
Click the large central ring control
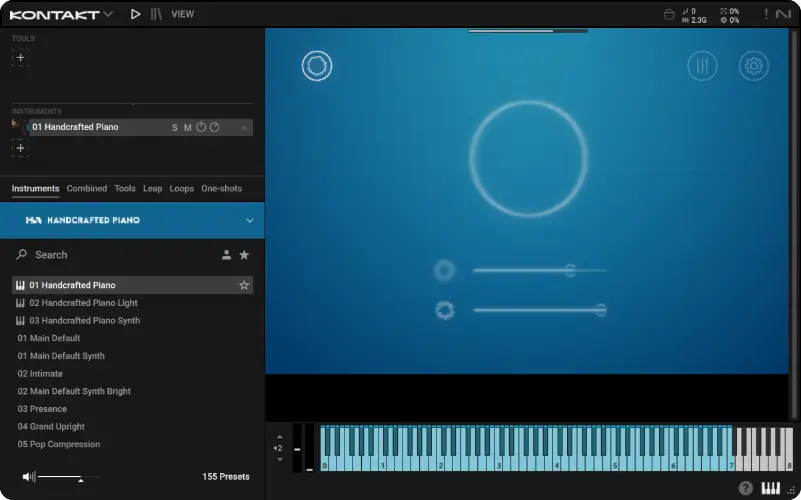click(528, 159)
